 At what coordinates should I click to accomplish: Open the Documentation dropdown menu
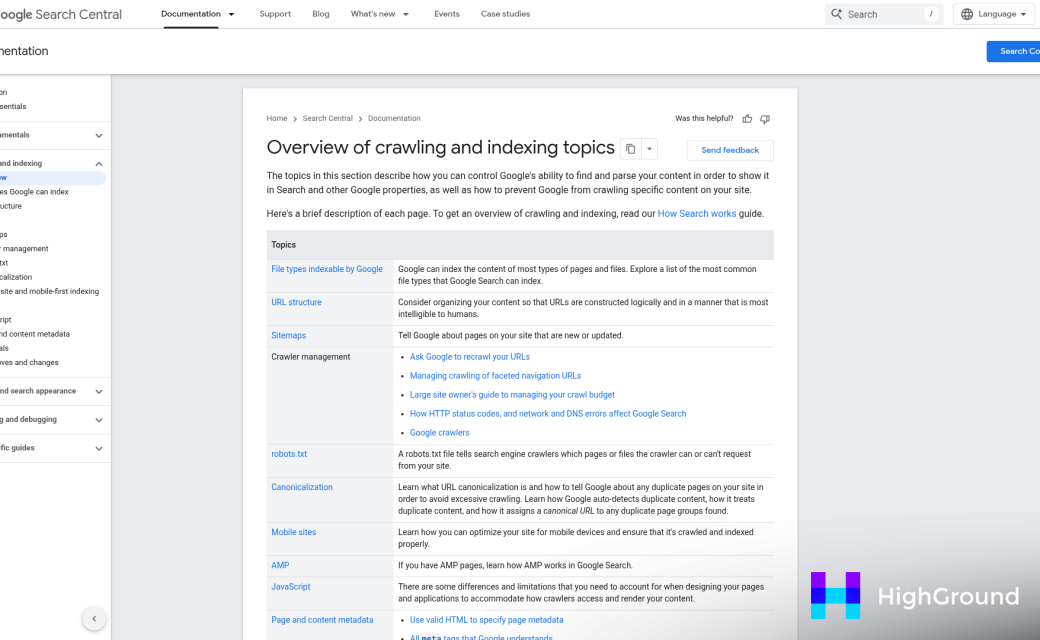pos(197,13)
